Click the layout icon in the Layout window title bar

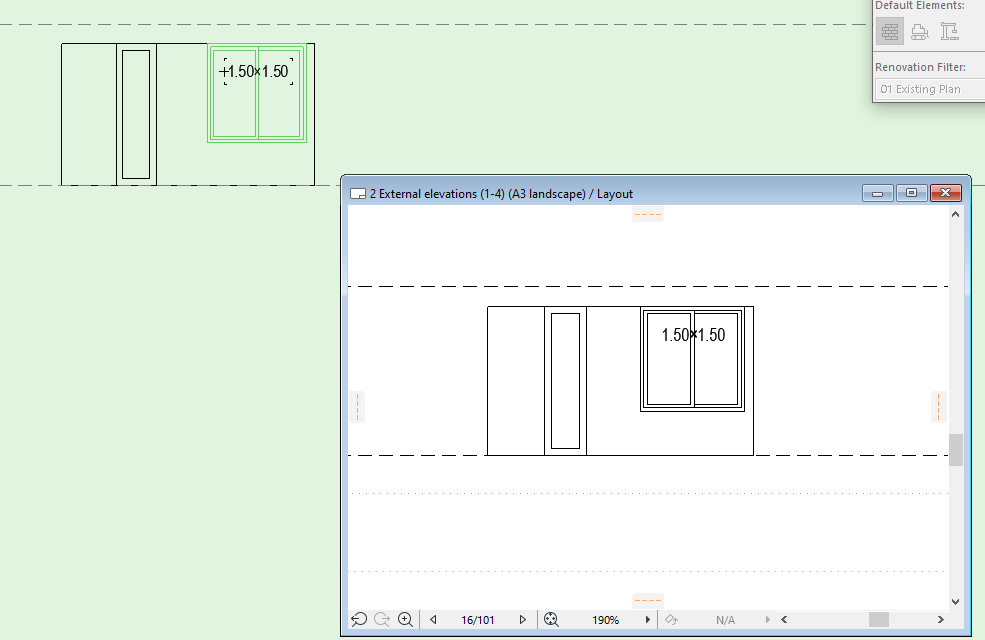(x=357, y=194)
